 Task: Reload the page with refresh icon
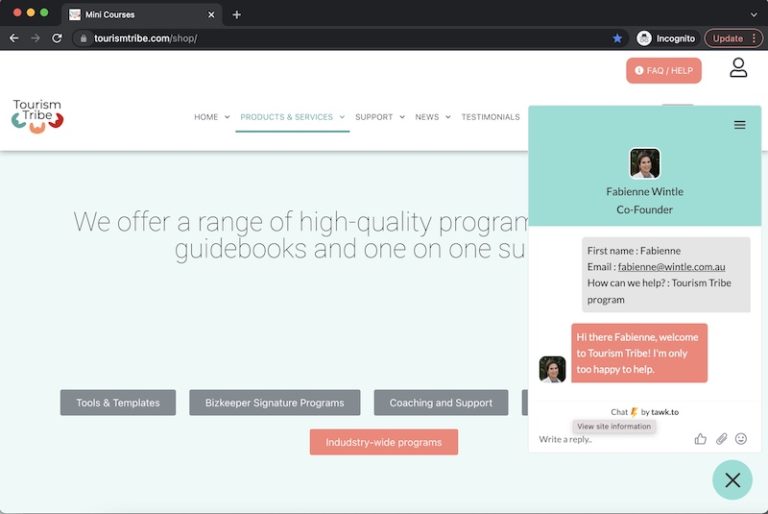click(57, 38)
